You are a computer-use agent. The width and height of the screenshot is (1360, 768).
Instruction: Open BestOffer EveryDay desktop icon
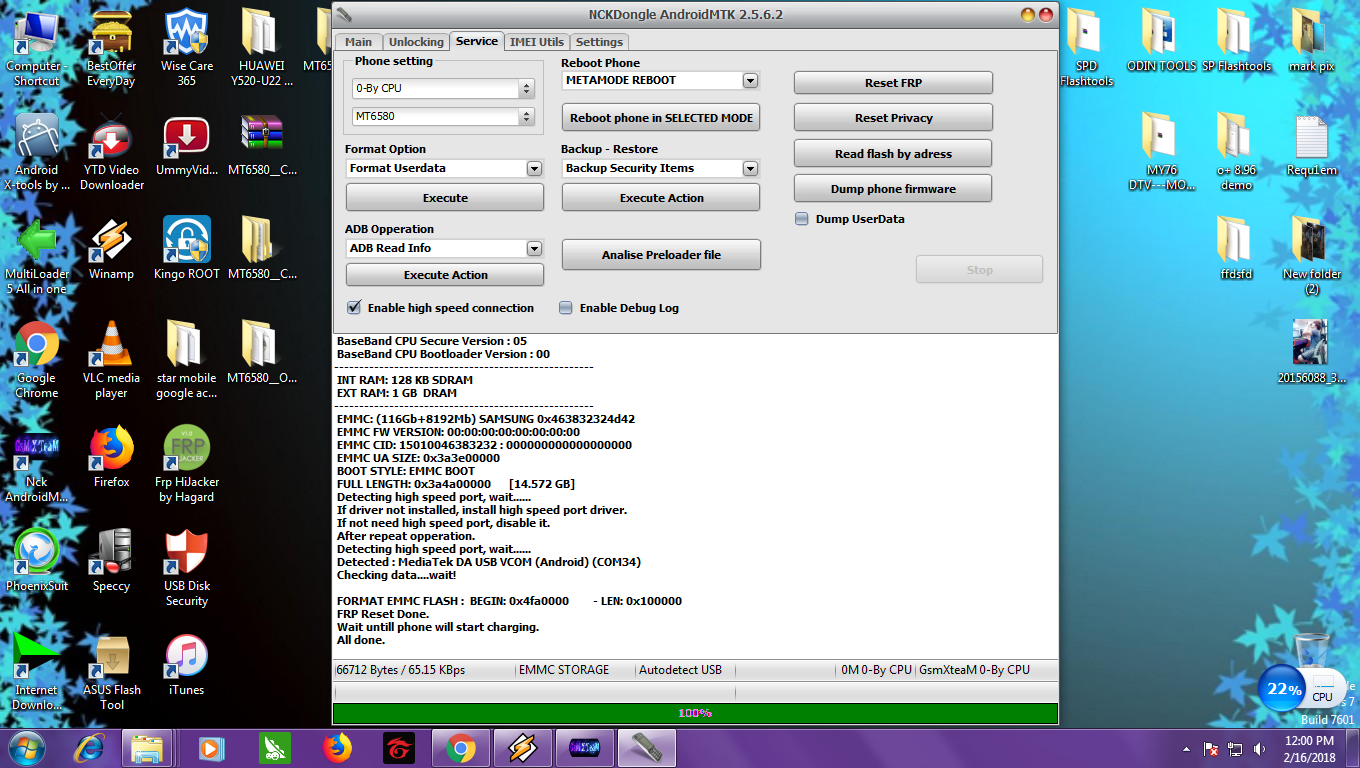111,46
